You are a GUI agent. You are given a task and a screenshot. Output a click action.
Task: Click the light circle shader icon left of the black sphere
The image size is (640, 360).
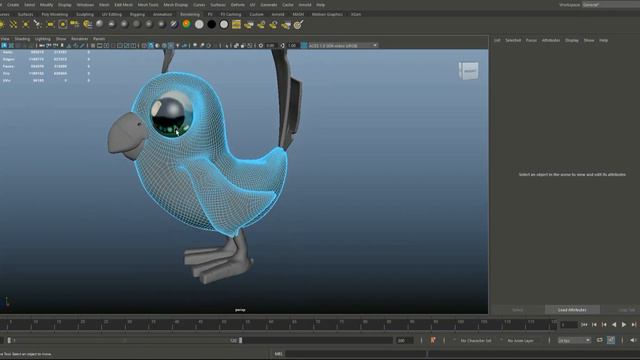[x=199, y=24]
